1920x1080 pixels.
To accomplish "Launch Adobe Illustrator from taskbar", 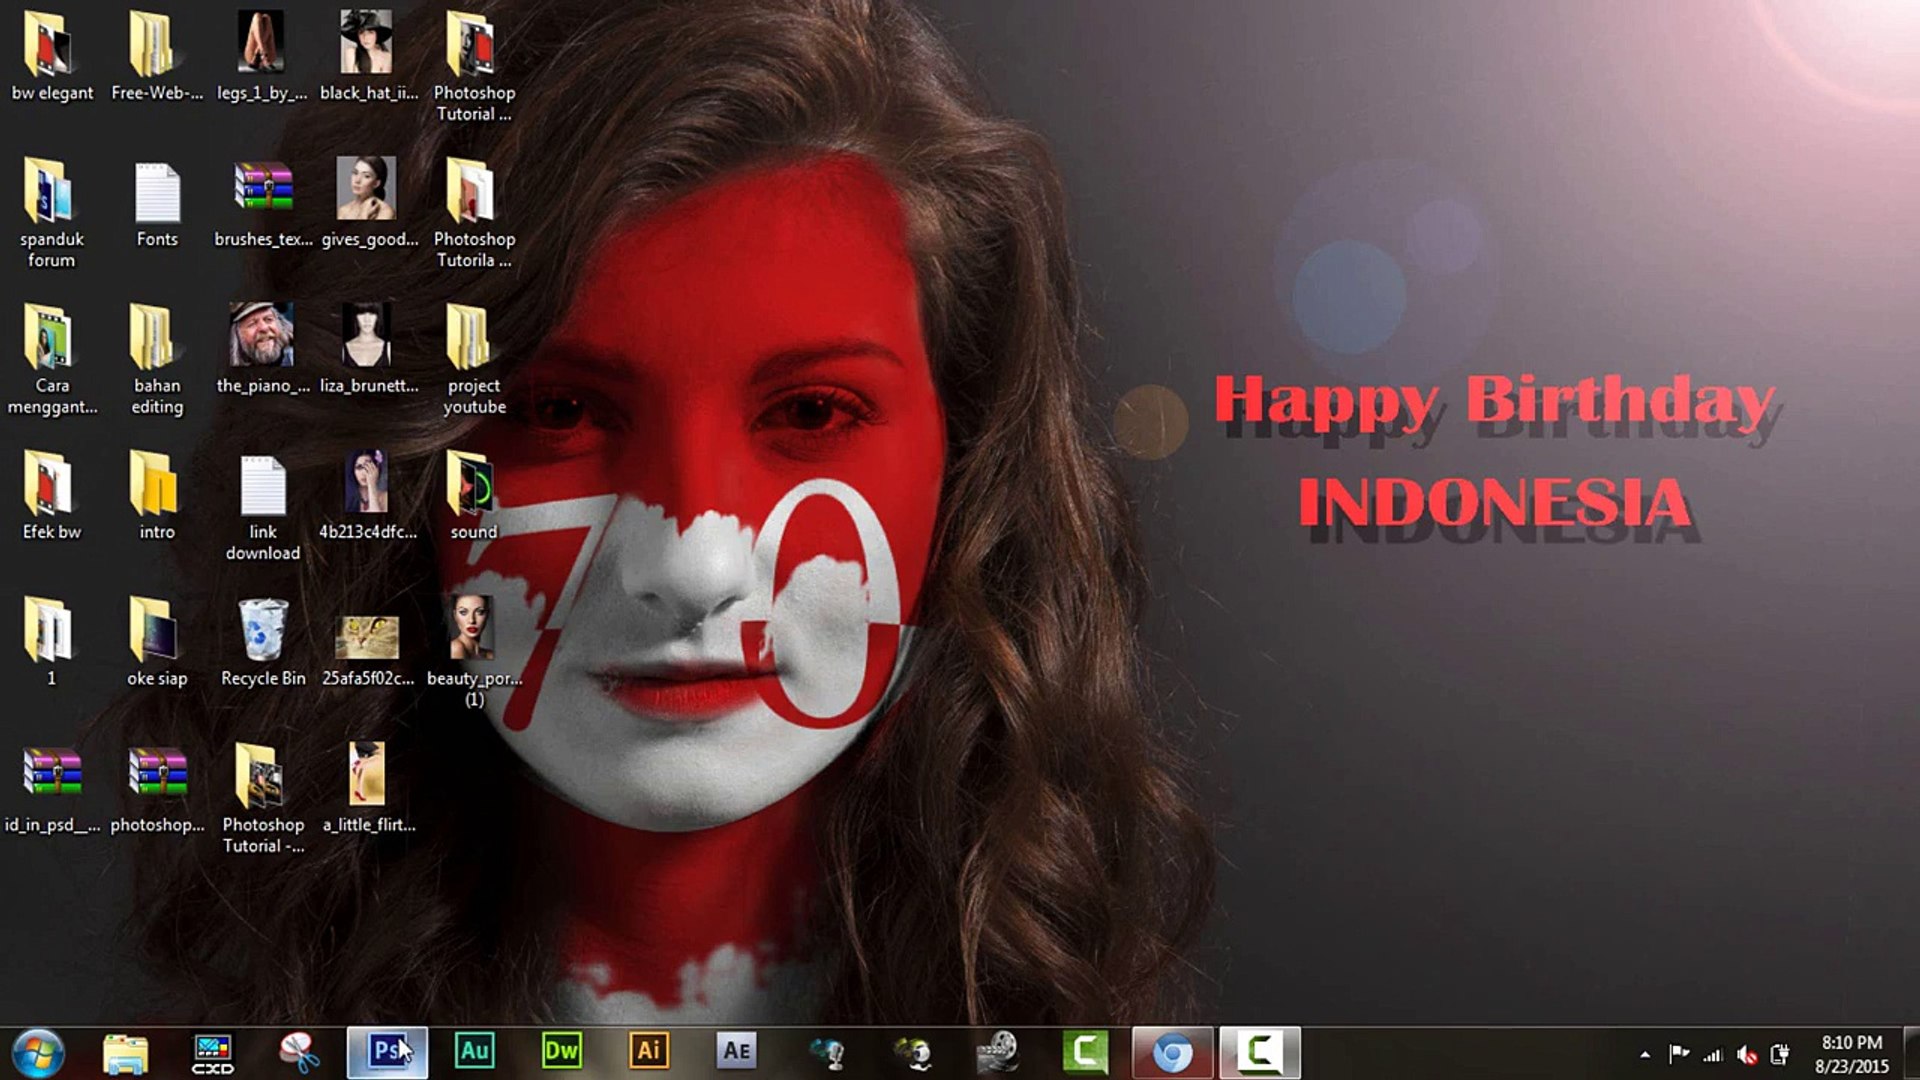I will pos(648,1052).
